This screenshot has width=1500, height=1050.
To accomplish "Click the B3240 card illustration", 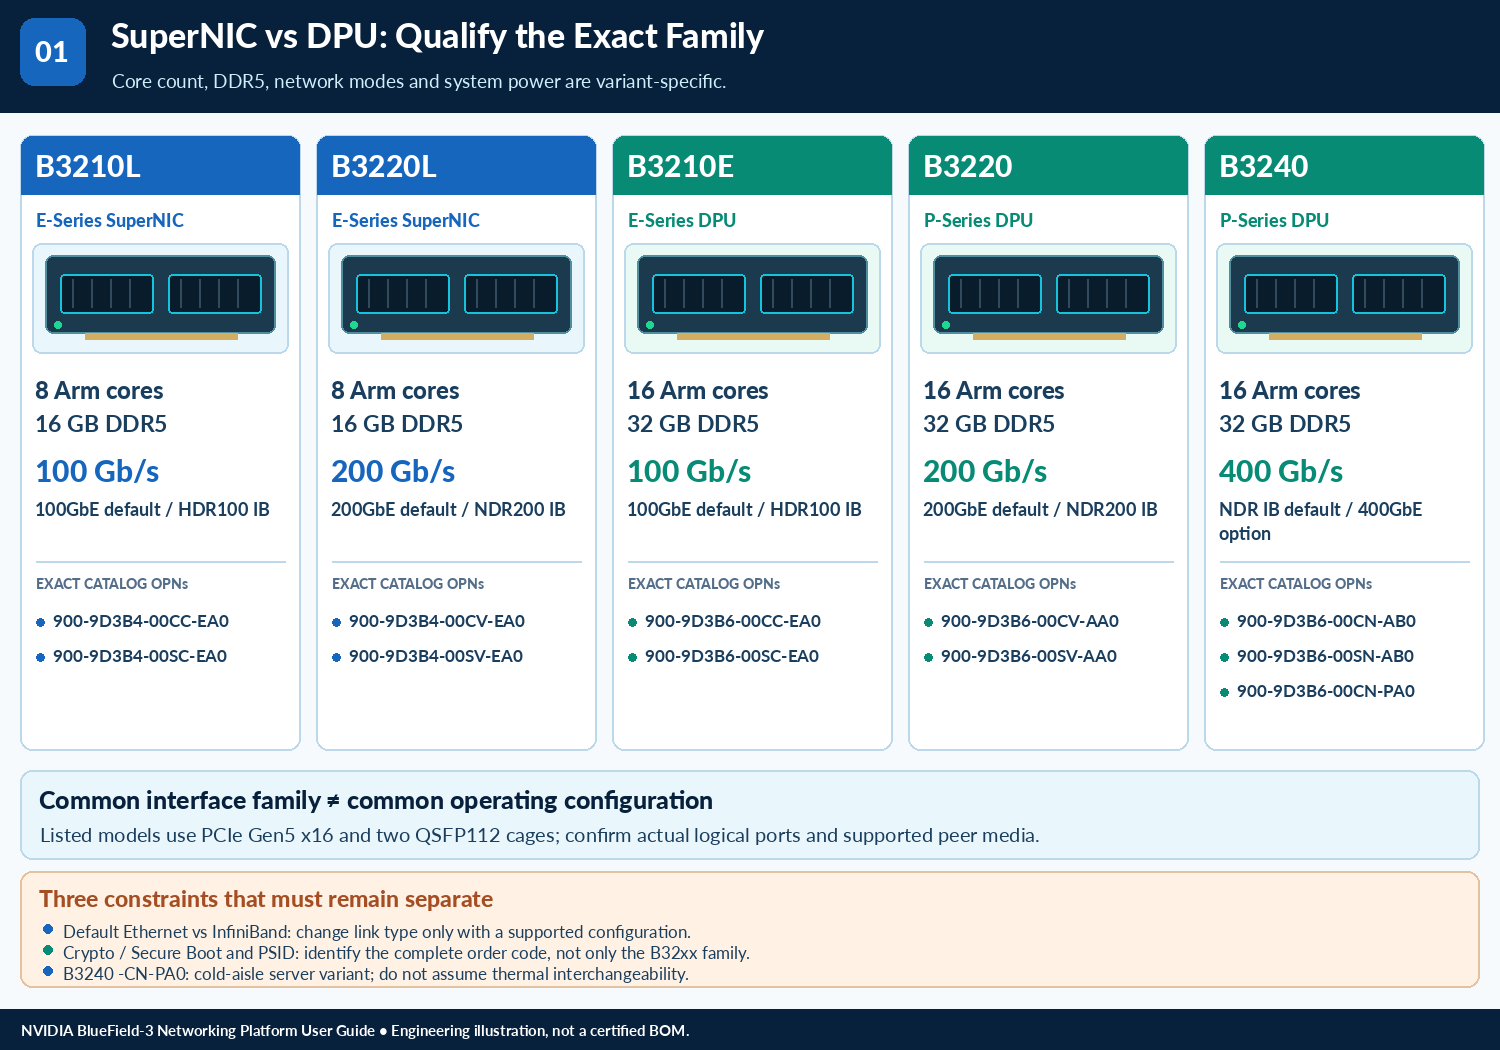I will click(1344, 298).
